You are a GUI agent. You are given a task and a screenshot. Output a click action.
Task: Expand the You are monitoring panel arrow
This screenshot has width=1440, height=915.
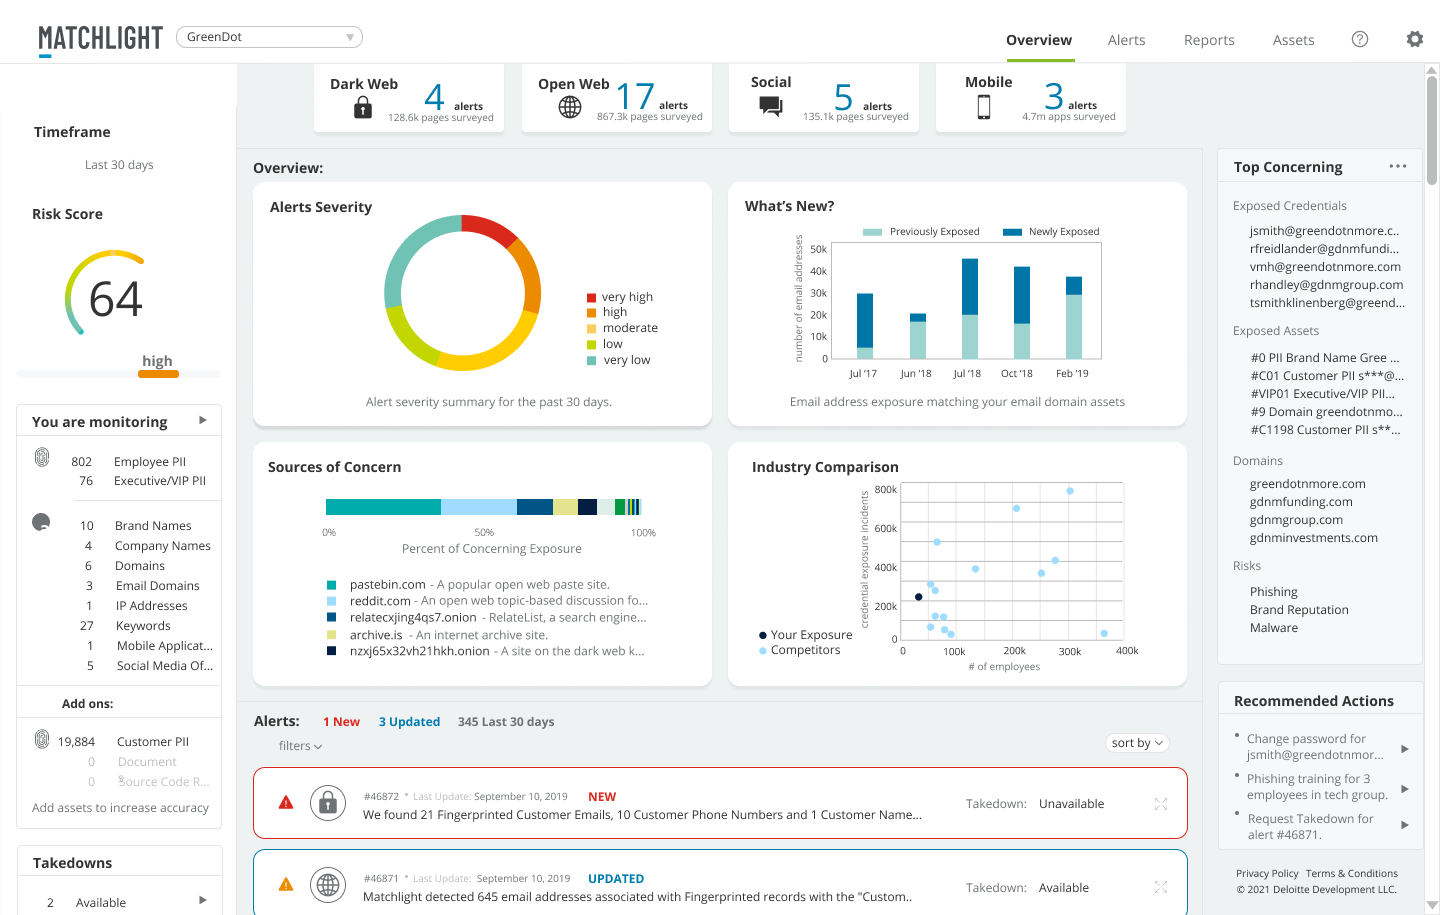coord(203,420)
